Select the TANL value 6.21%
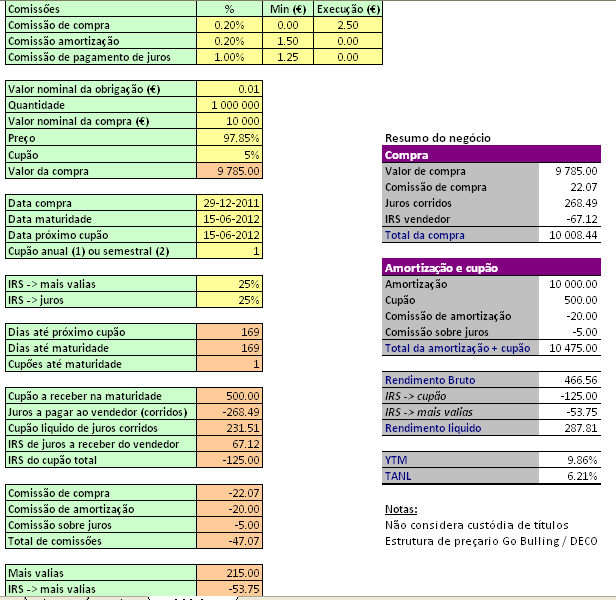 coord(570,476)
